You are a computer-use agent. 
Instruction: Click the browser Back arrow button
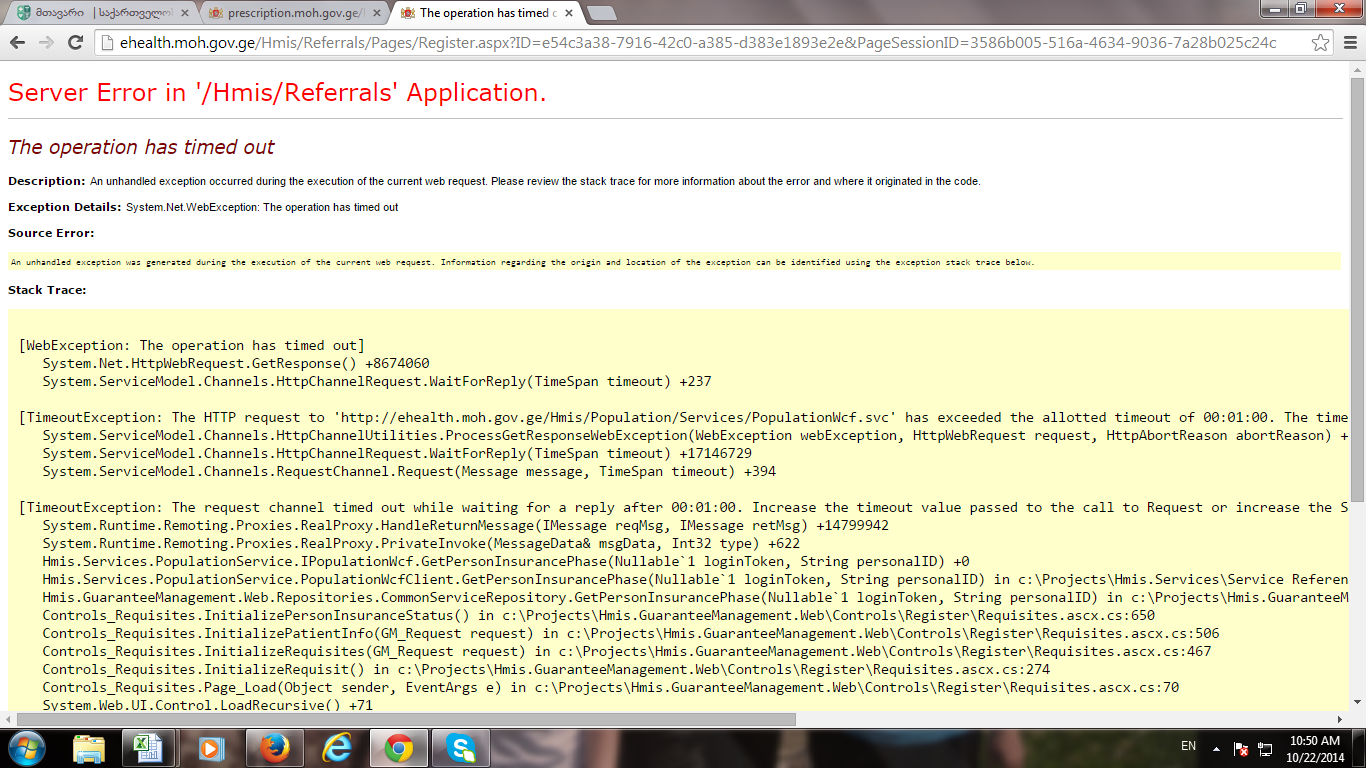click(x=19, y=43)
